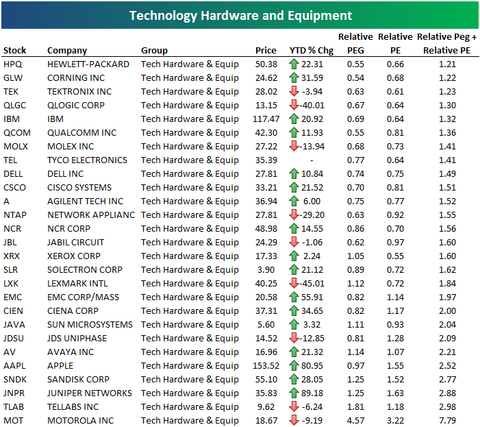Viewport: 480px width, 427px height.
Task: Select the red down arrow for Motorola
Action: point(294,420)
